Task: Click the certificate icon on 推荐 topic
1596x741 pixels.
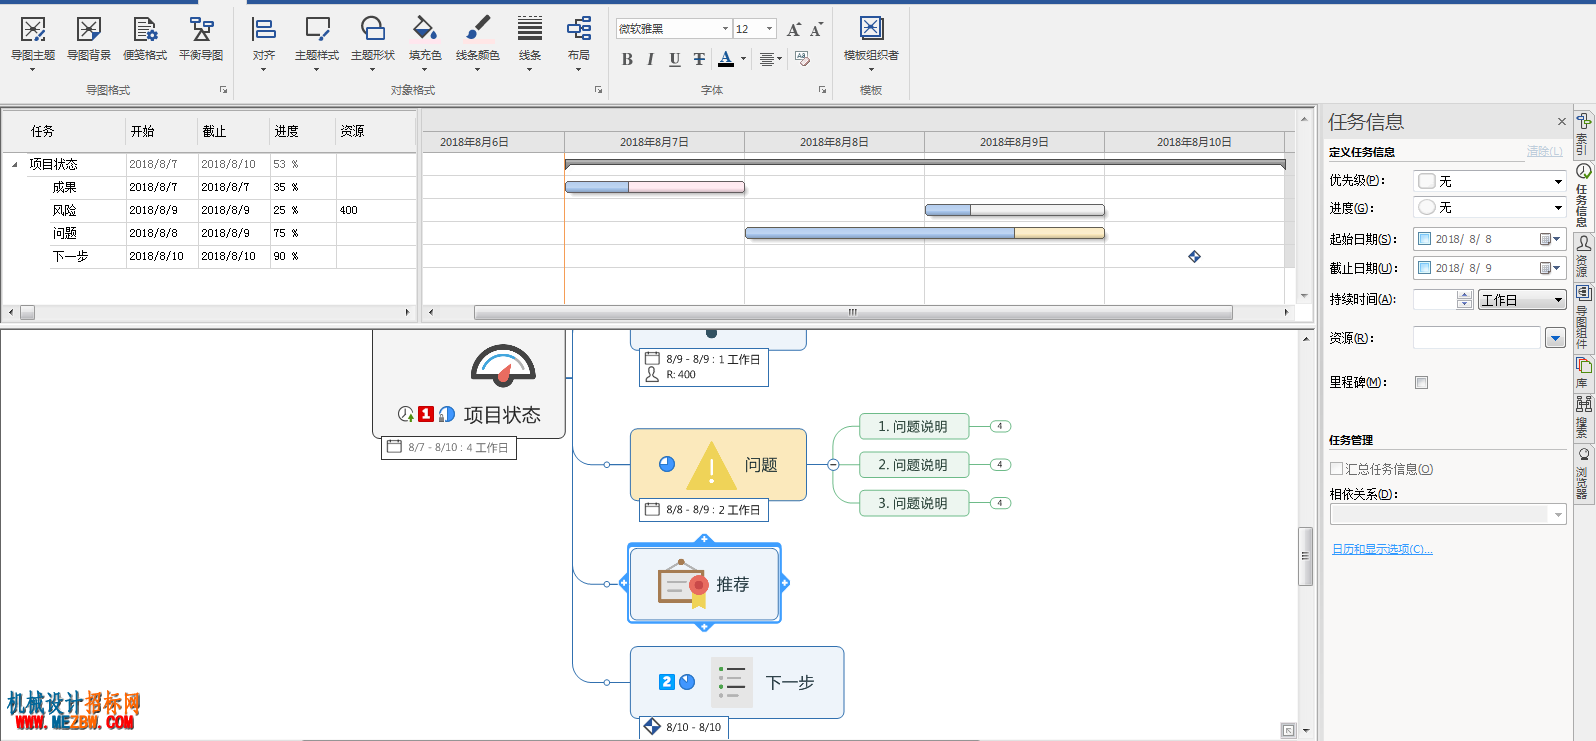Action: (x=683, y=583)
